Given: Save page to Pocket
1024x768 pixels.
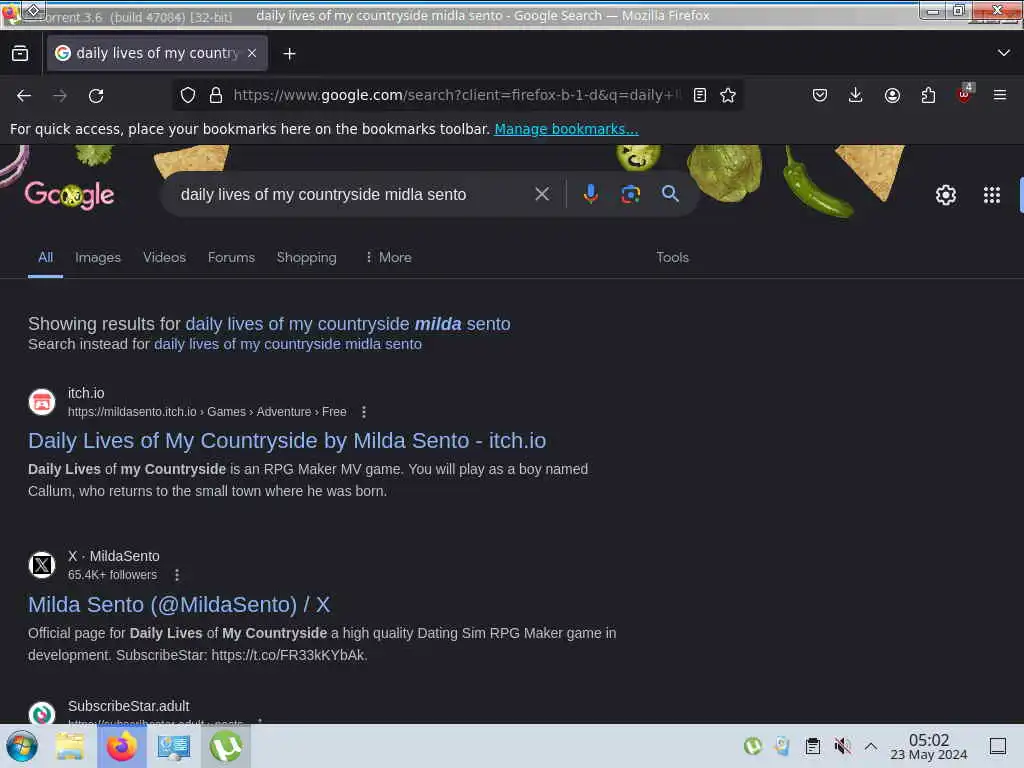Looking at the screenshot, I should 820,95.
